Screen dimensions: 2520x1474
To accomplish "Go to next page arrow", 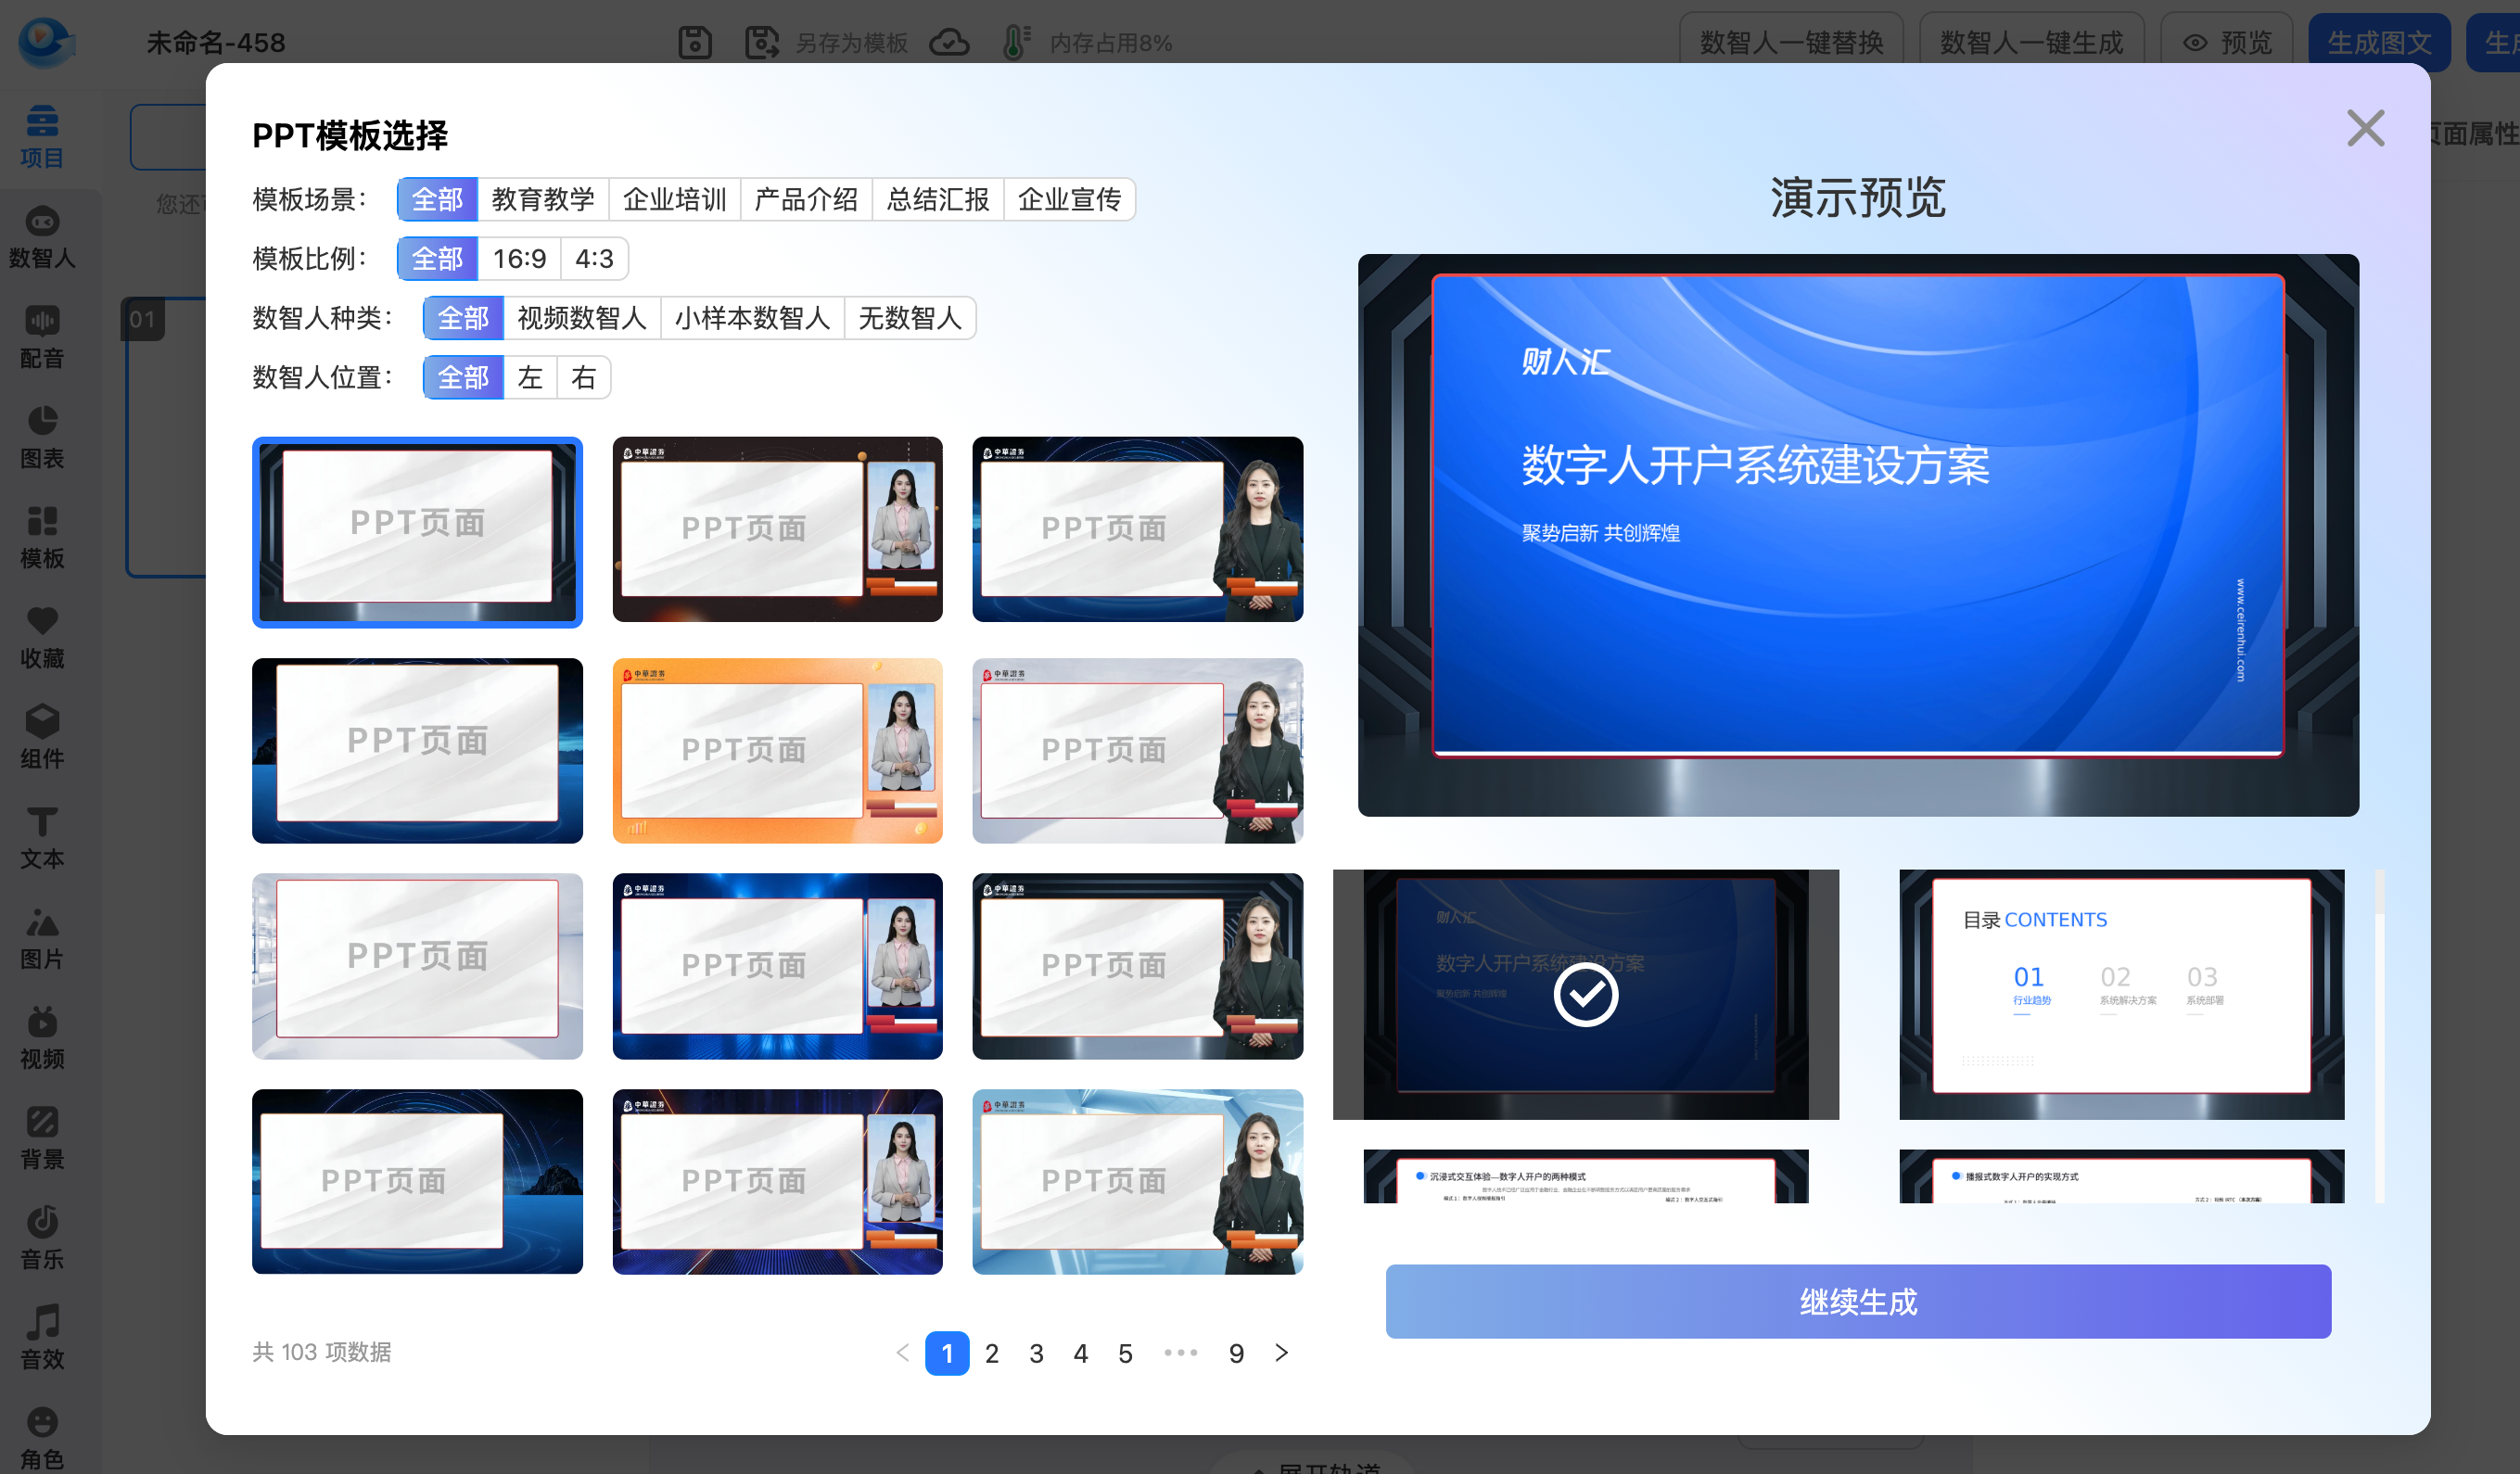I will click(x=1281, y=1353).
